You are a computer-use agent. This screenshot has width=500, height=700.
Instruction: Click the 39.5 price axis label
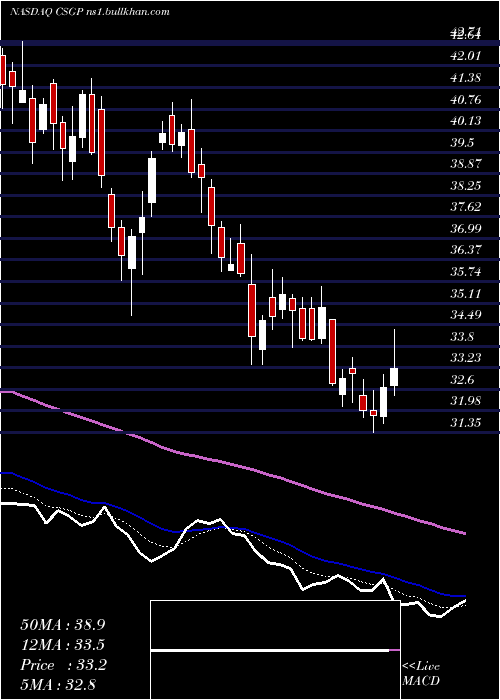[x=462, y=142]
